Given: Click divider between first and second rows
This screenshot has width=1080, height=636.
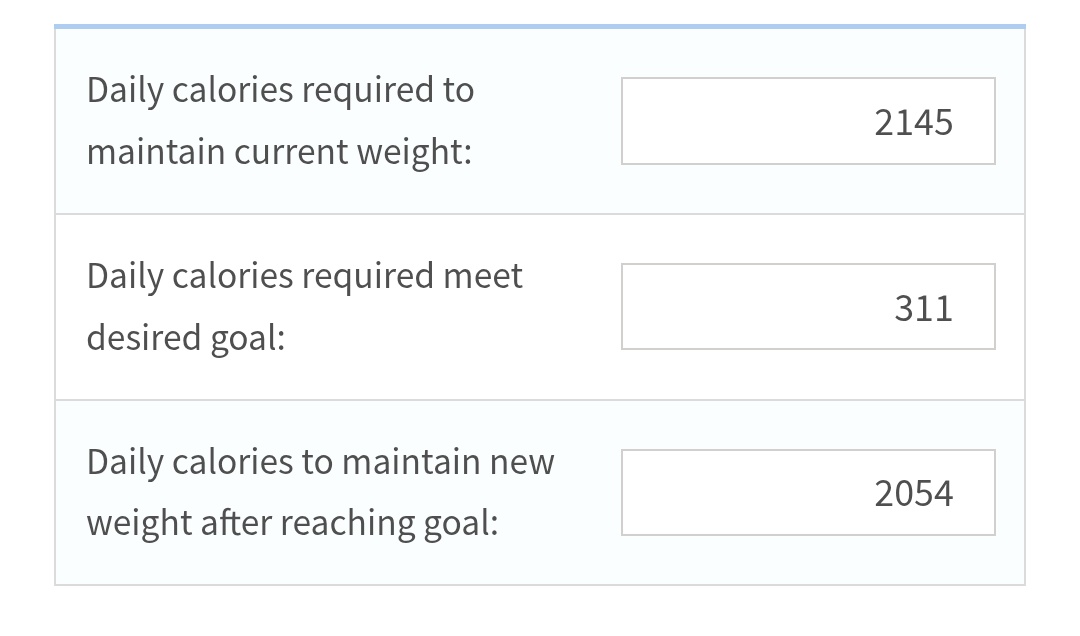Looking at the screenshot, I should pos(540,214).
